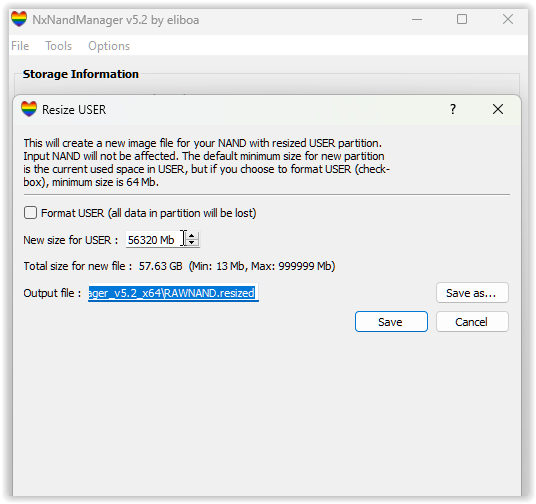The width and height of the screenshot is (536, 504).
Task: Open the Tools menu
Action: point(58,46)
